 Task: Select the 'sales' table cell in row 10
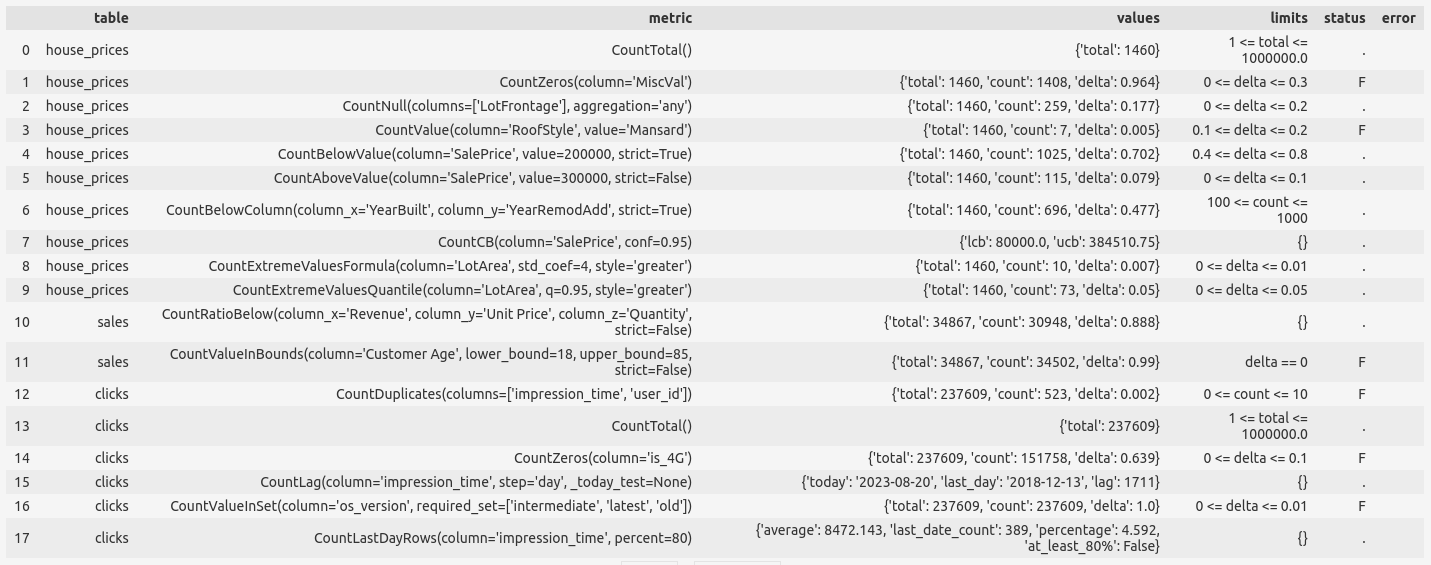pos(113,322)
